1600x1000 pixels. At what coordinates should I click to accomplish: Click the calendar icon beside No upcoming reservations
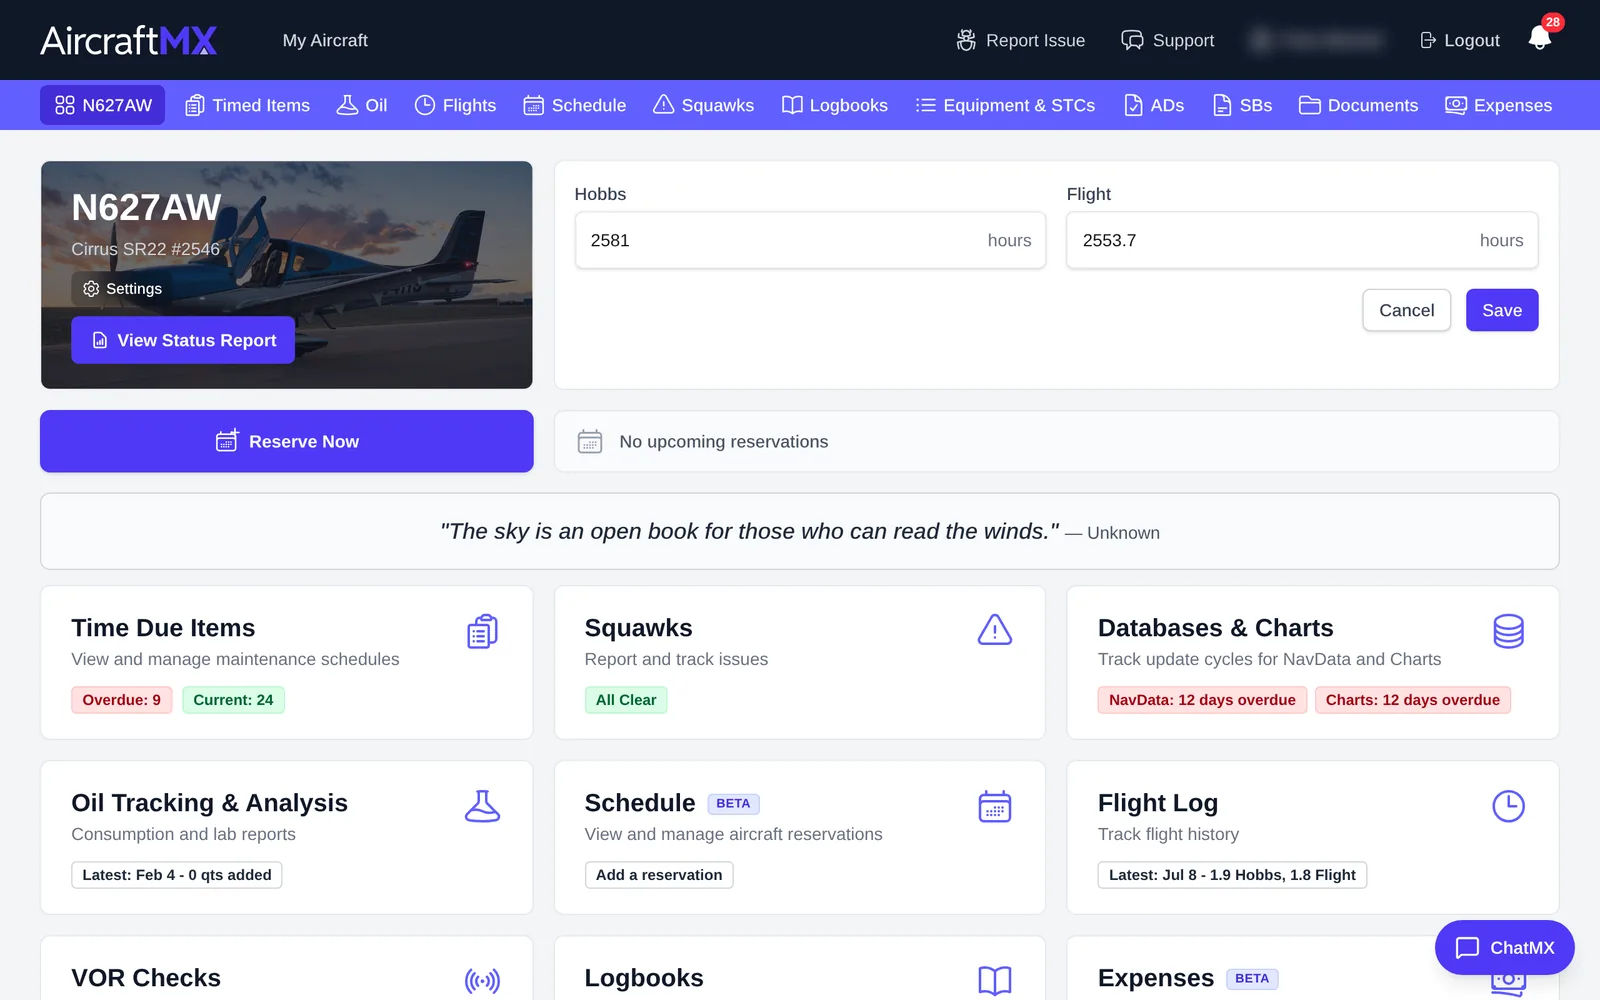pyautogui.click(x=590, y=441)
